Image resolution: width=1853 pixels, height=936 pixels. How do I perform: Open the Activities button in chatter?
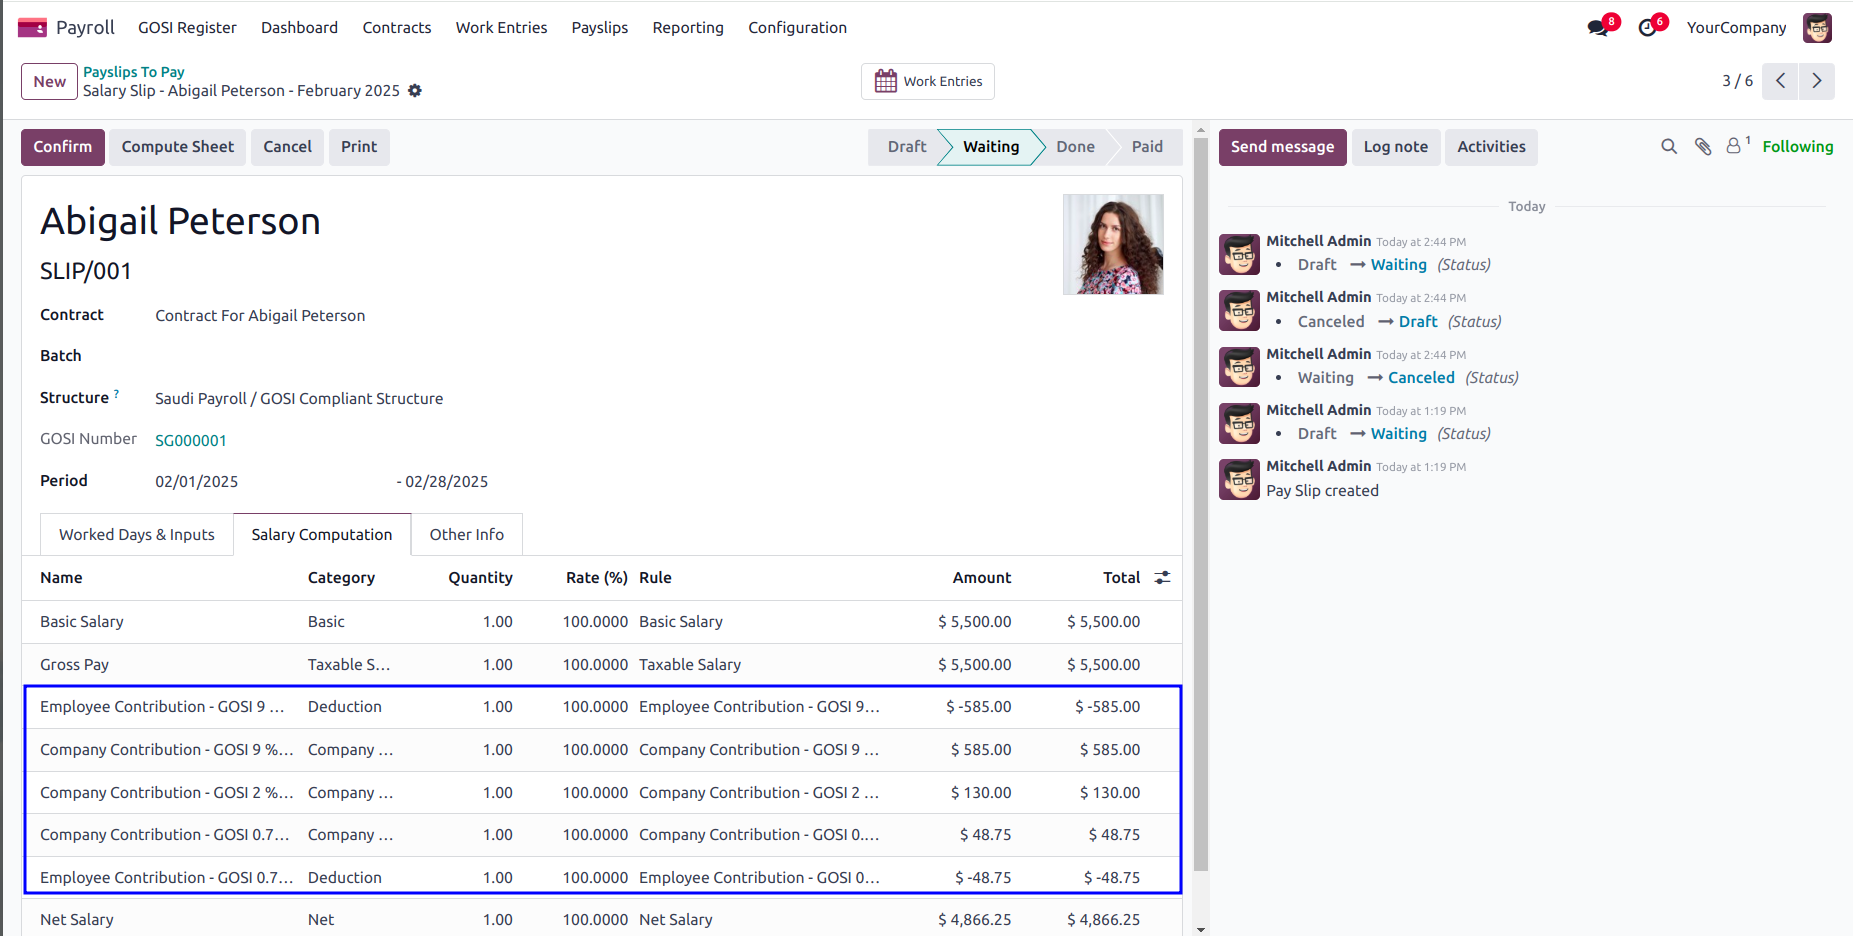point(1491,147)
